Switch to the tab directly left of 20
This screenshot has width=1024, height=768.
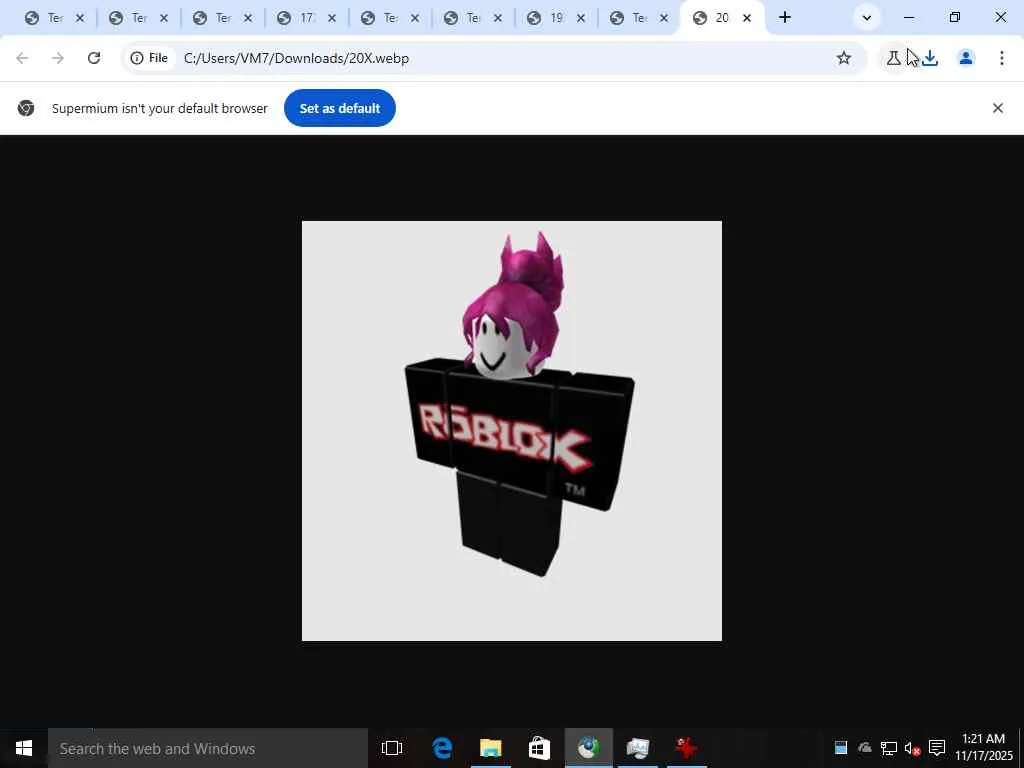tap(639, 18)
